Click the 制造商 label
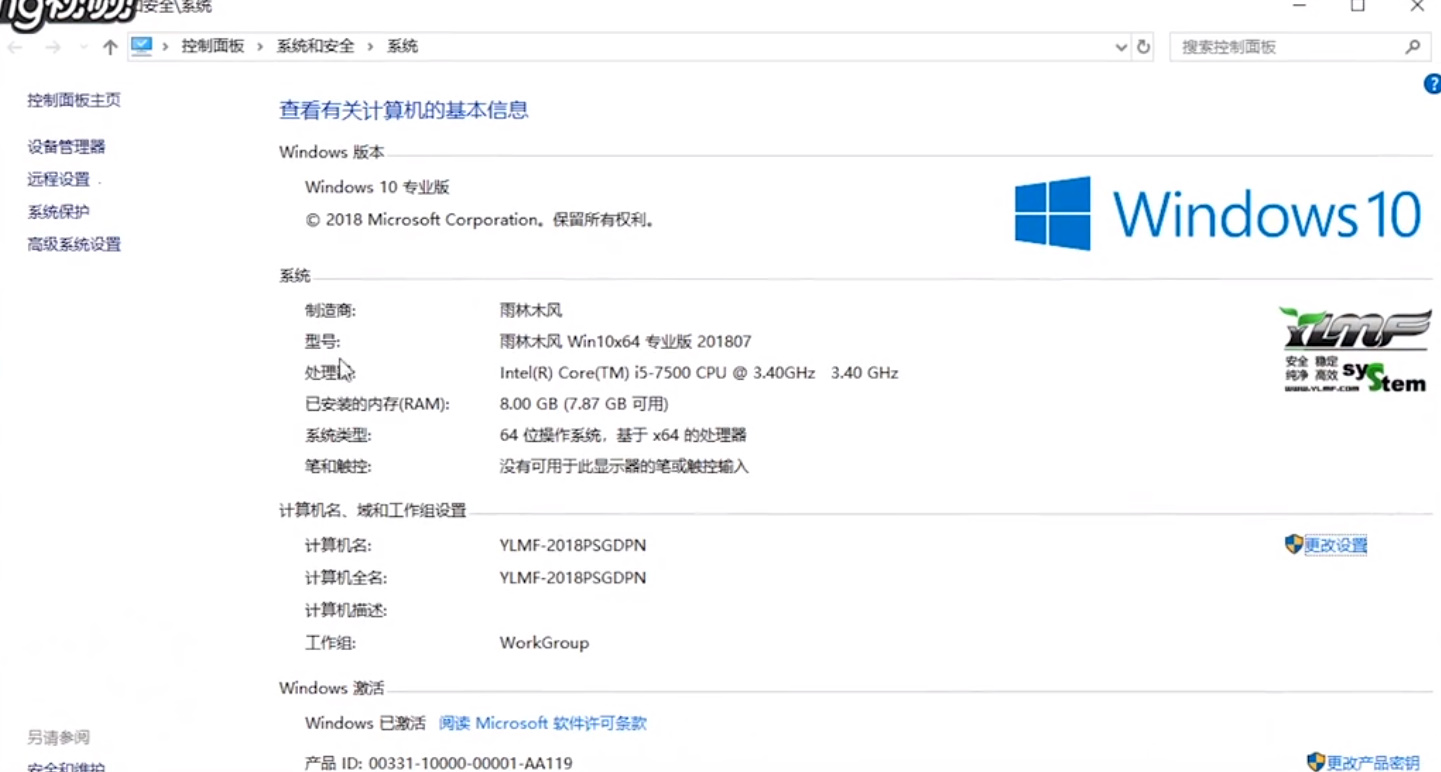Viewport: 1441px width, 772px height. coord(330,310)
